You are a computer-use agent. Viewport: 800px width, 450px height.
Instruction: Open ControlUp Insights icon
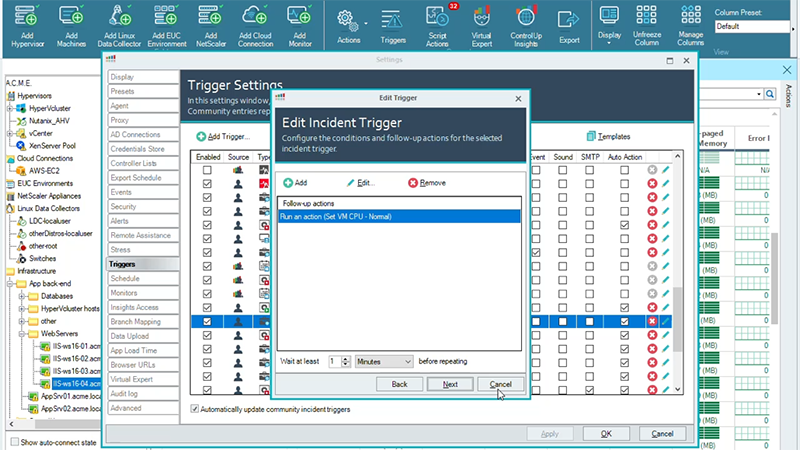526,26
